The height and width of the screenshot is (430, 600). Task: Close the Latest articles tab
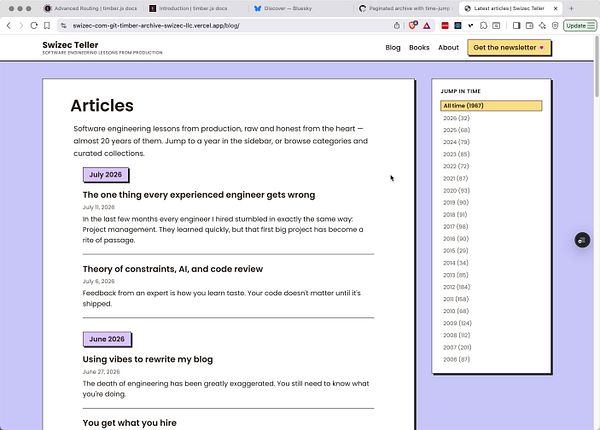(556, 8)
